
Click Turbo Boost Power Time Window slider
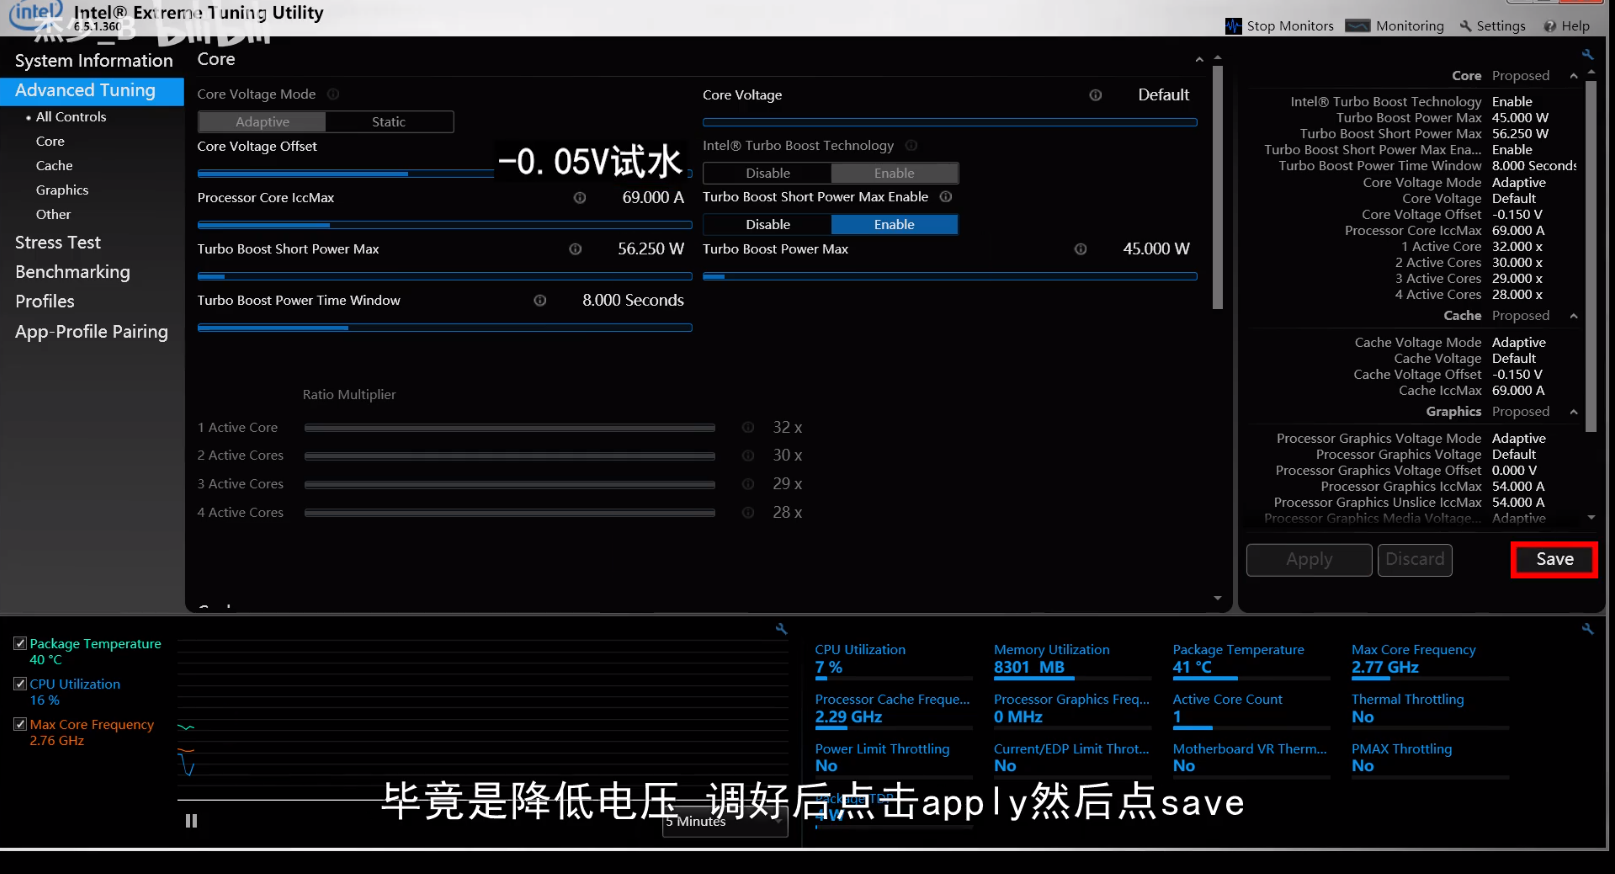click(445, 327)
